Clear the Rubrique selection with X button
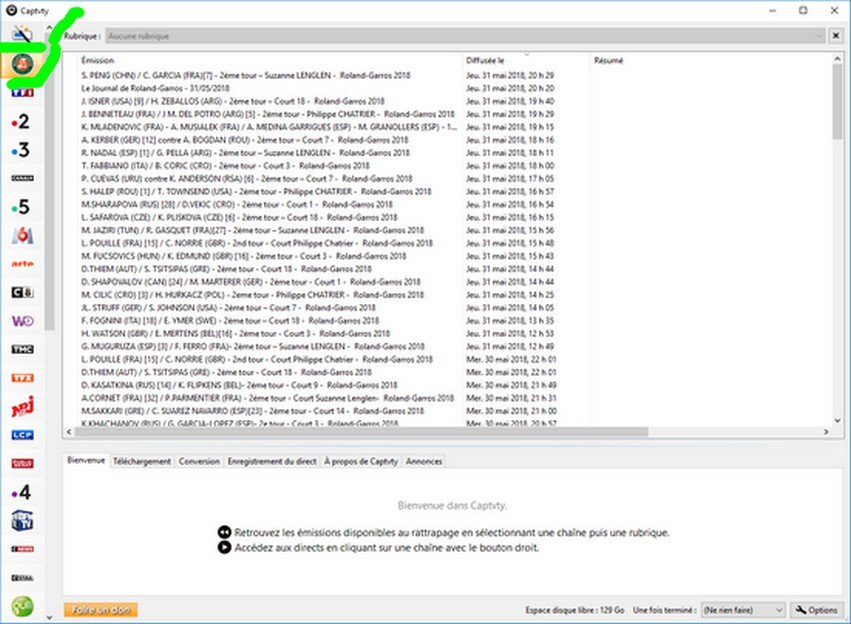 (836, 36)
